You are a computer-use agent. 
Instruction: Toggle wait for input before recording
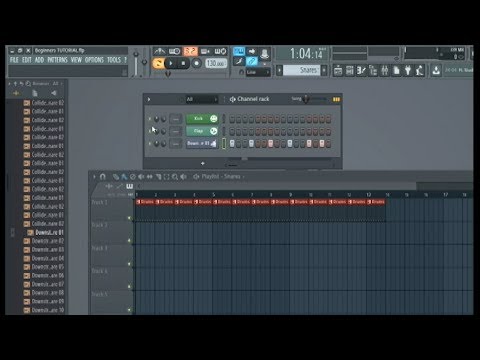click(174, 51)
